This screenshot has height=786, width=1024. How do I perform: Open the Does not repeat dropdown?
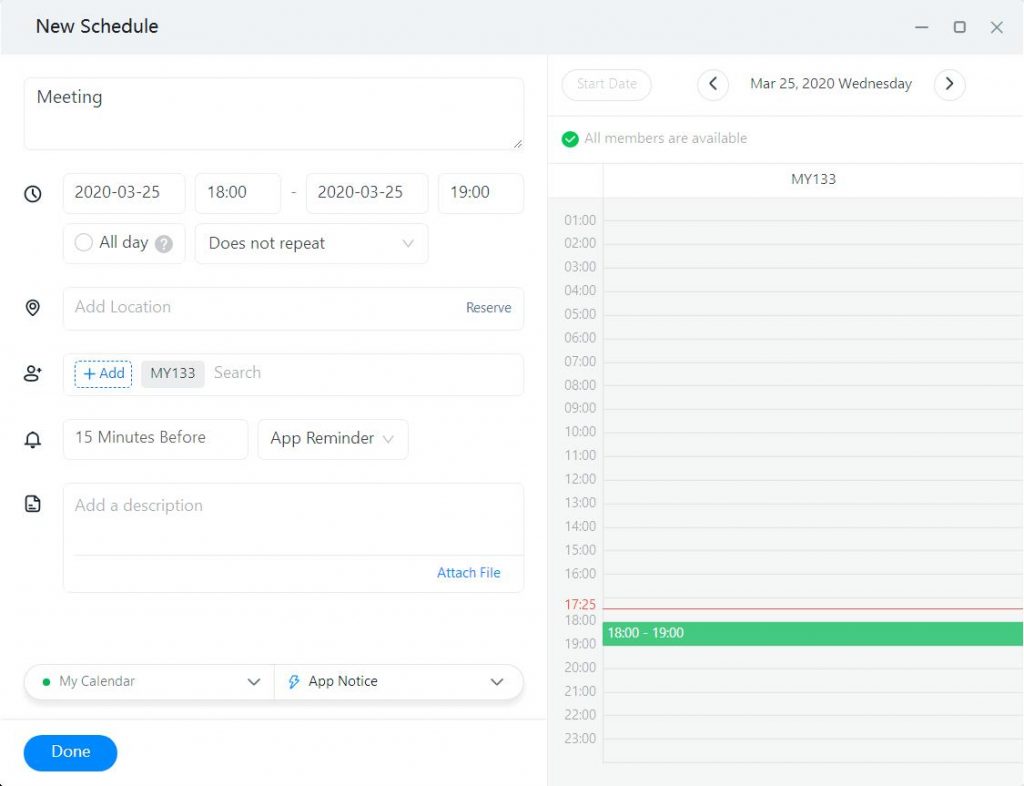coord(311,244)
